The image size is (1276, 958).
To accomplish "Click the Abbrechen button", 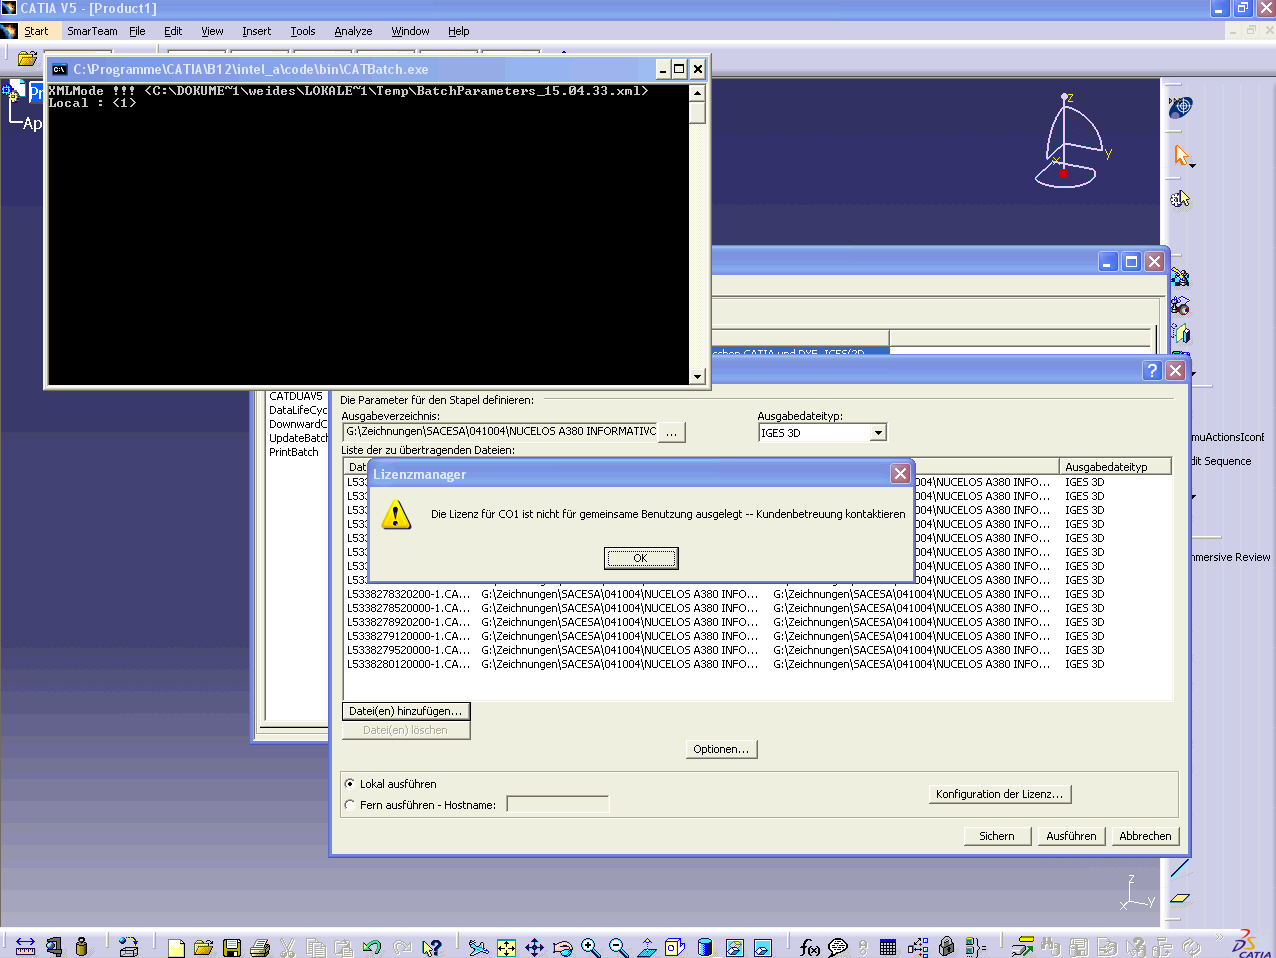I will 1145,836.
